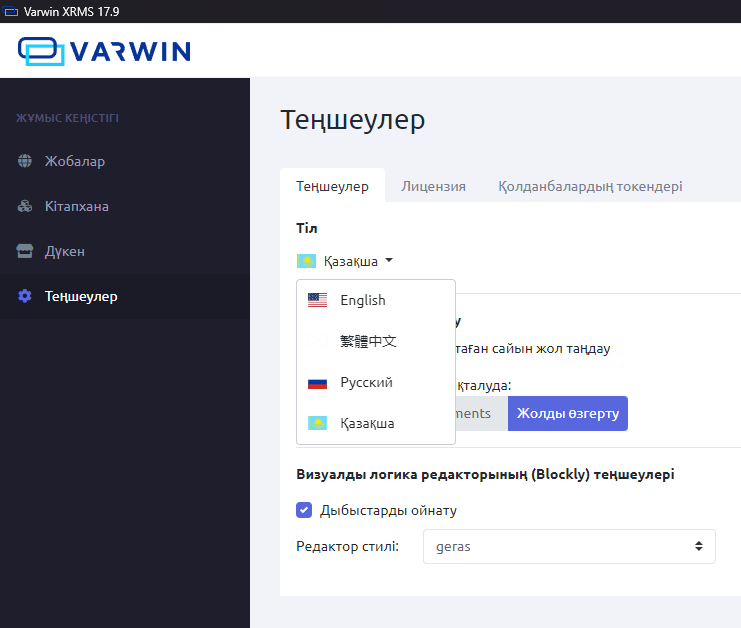741x628 pixels.
Task: Select the English text option in language list
Action: pos(362,300)
